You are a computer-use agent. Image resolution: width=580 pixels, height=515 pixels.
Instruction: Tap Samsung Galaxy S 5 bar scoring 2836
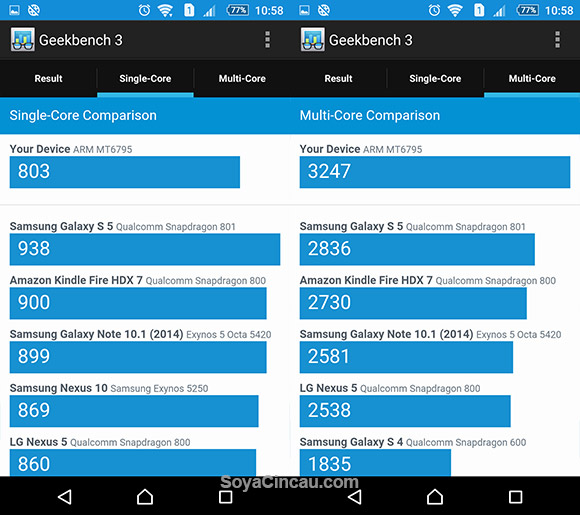point(417,249)
